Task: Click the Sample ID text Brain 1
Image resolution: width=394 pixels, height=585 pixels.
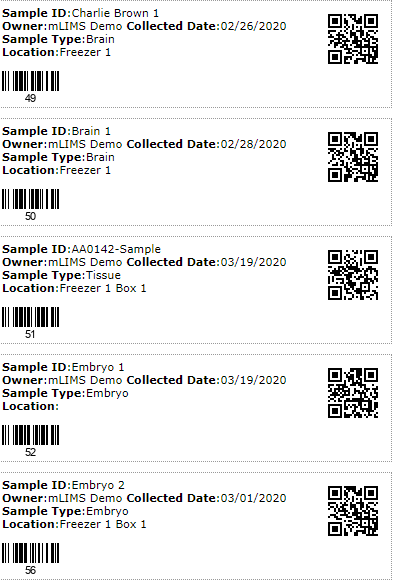Action: (x=91, y=131)
